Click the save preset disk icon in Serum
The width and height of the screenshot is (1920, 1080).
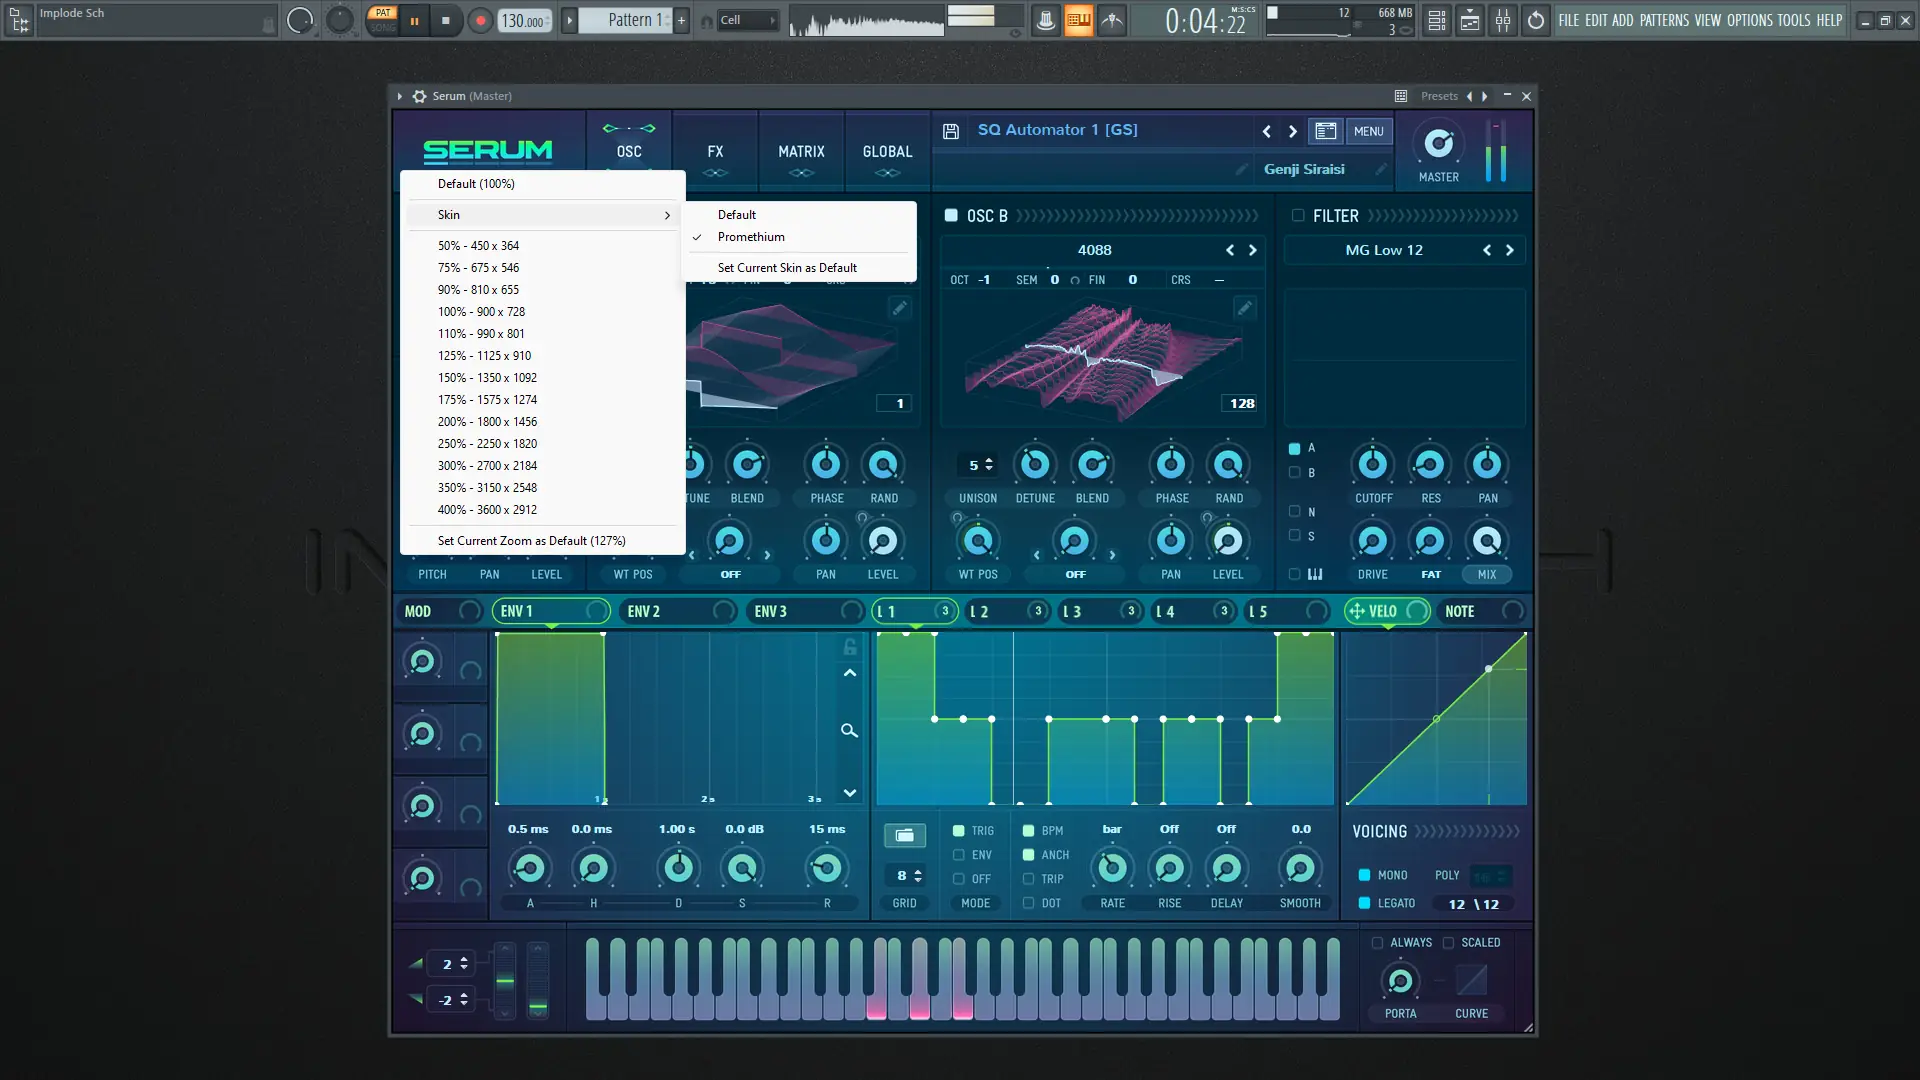point(950,130)
